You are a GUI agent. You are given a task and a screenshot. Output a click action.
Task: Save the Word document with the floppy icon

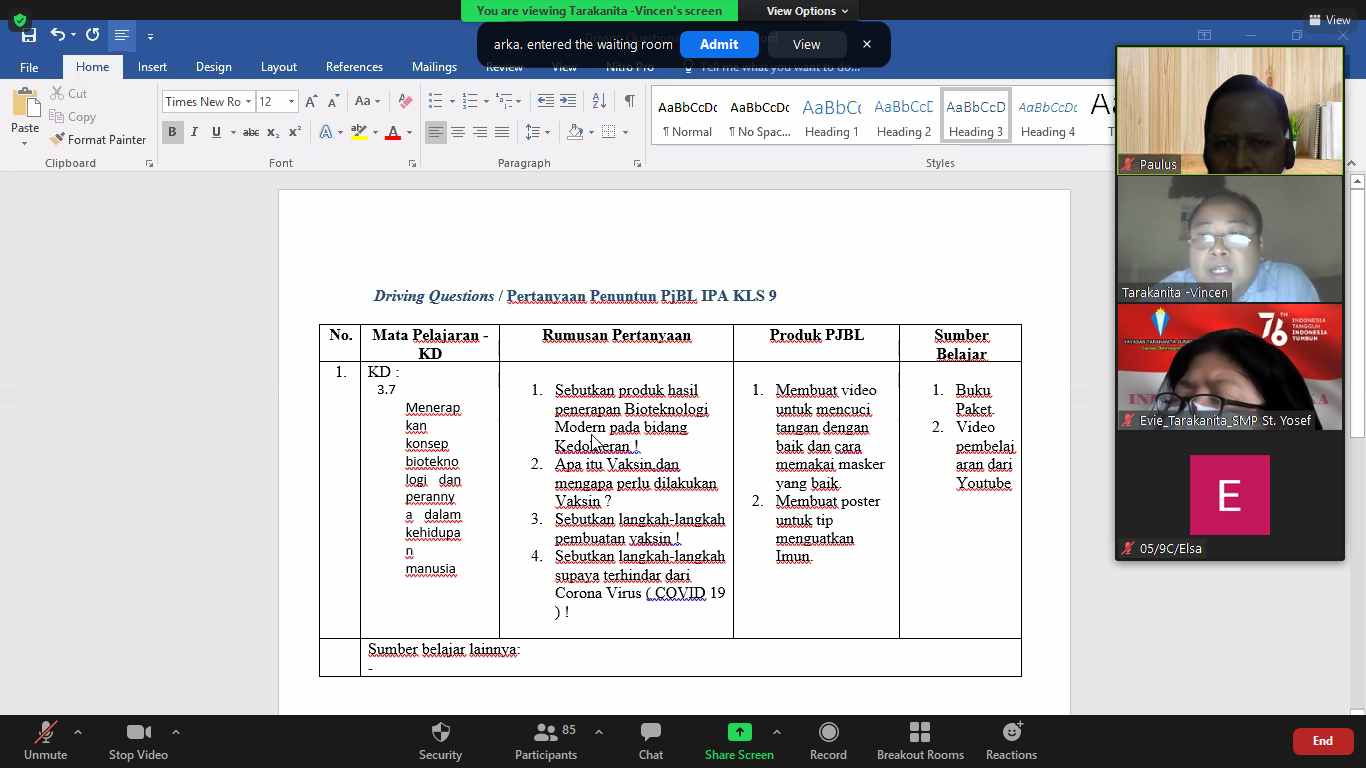[29, 35]
